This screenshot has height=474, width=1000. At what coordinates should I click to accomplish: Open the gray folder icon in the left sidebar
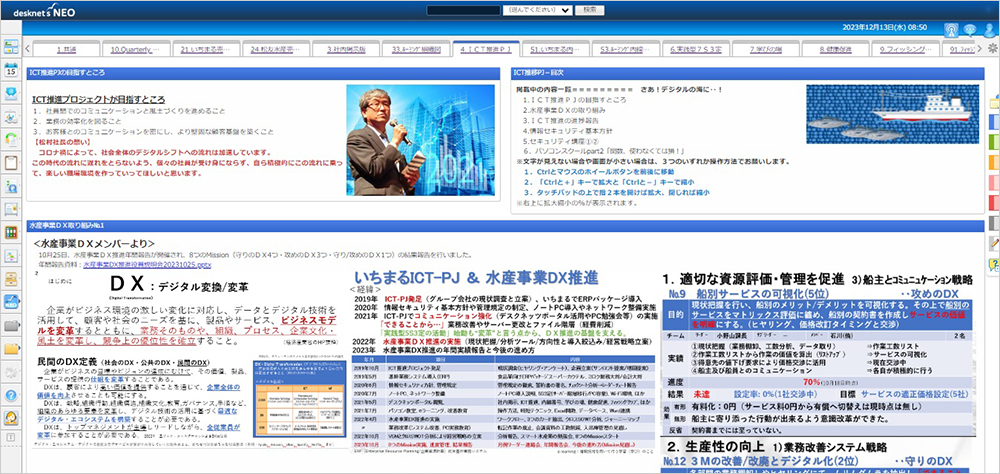(x=11, y=325)
